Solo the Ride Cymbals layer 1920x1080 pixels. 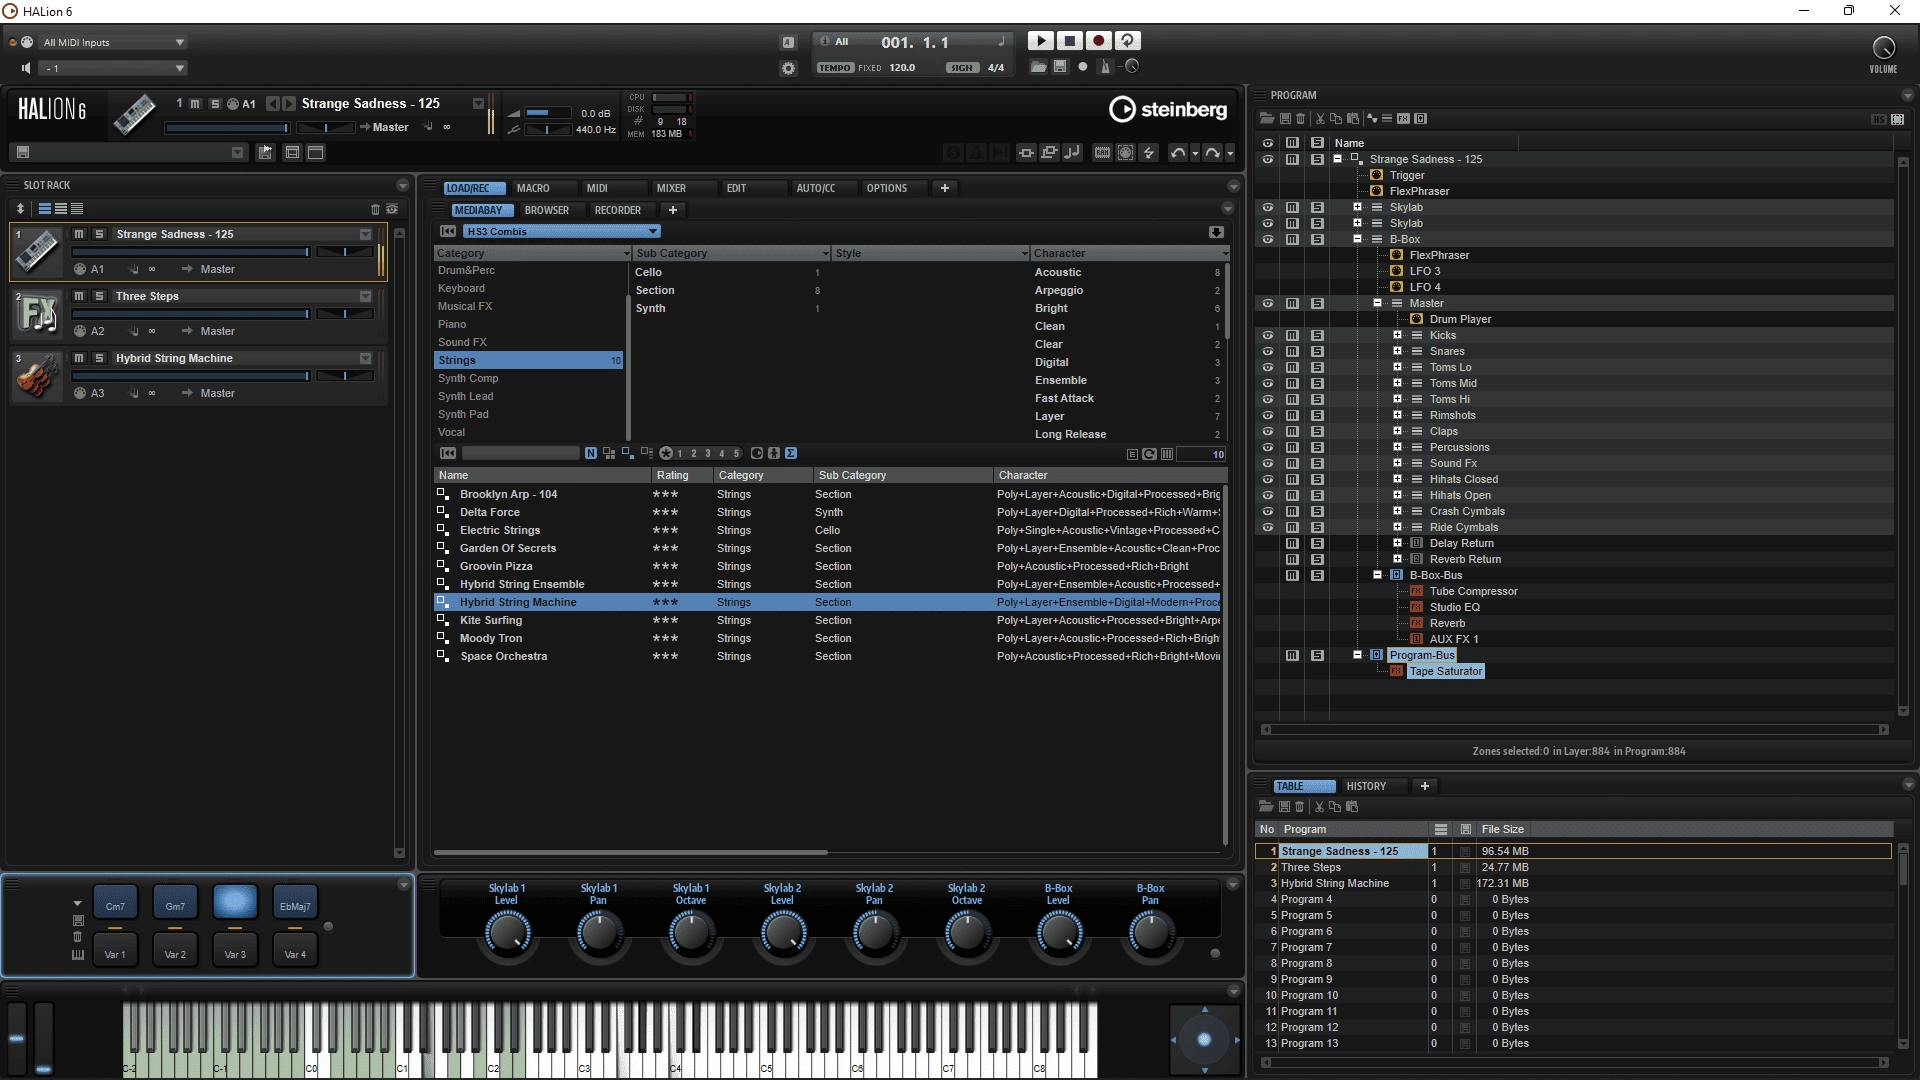pyautogui.click(x=1317, y=527)
